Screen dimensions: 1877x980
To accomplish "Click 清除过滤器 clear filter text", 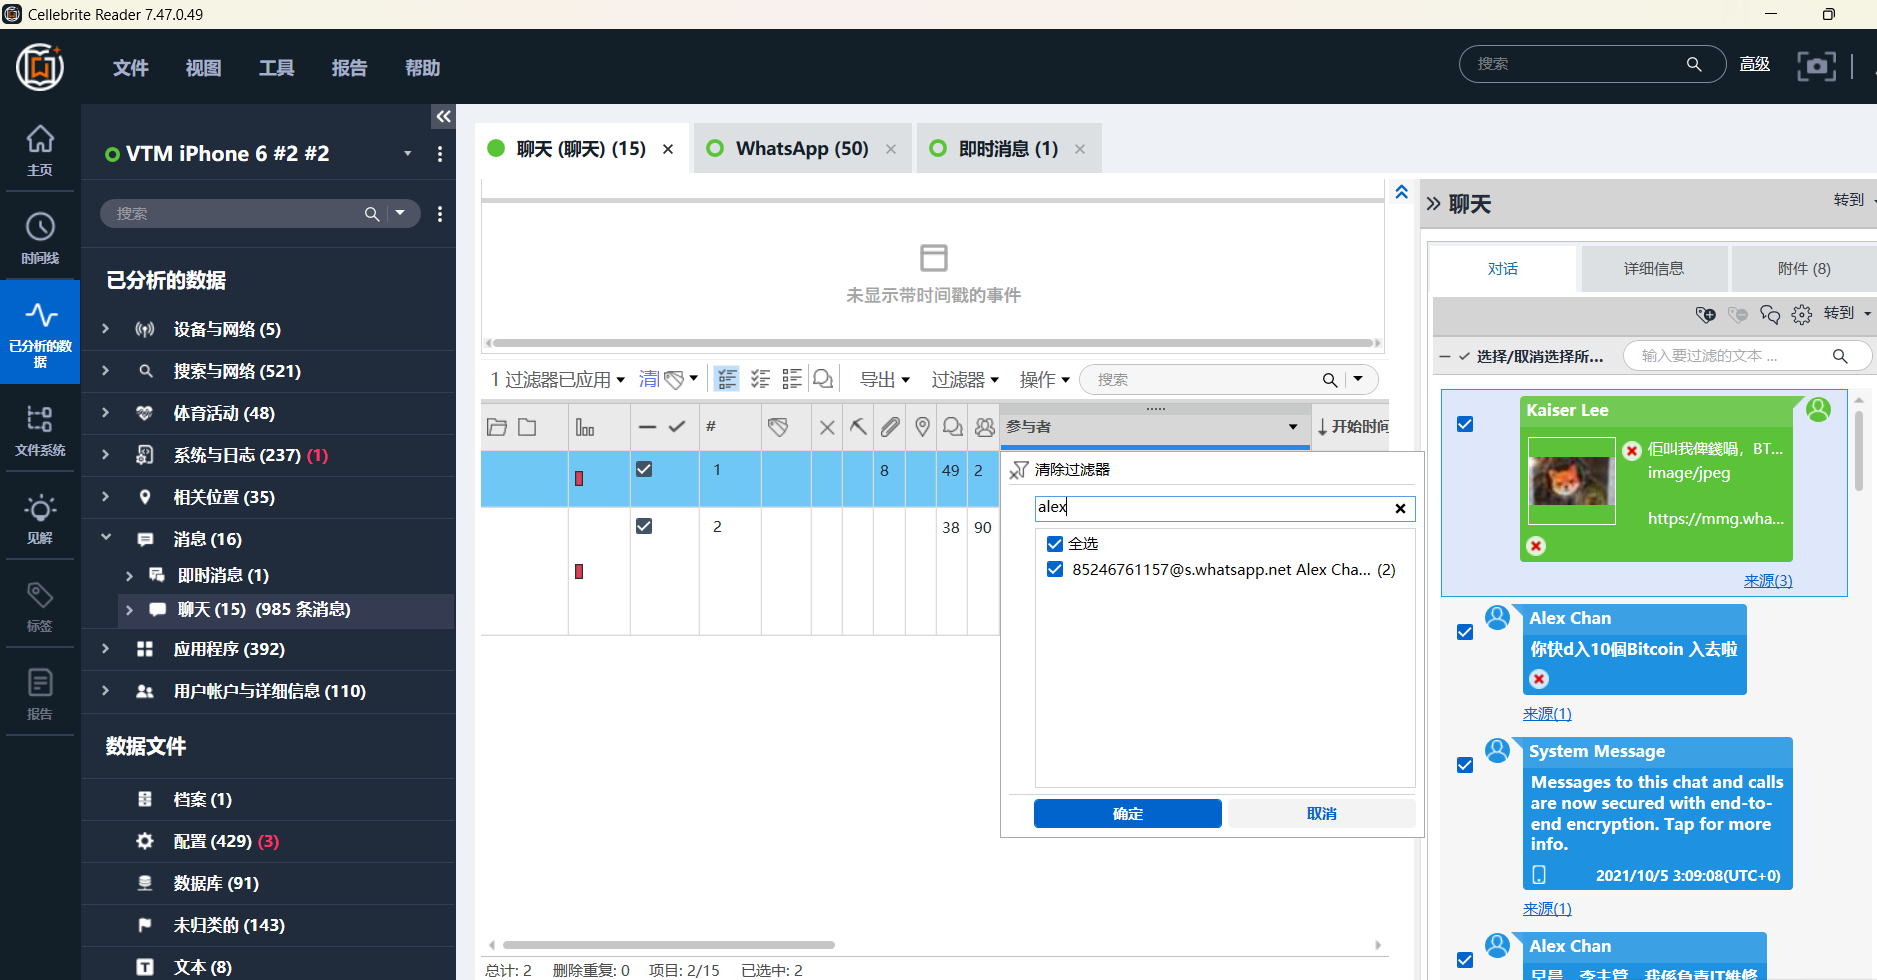I will (x=1072, y=470).
